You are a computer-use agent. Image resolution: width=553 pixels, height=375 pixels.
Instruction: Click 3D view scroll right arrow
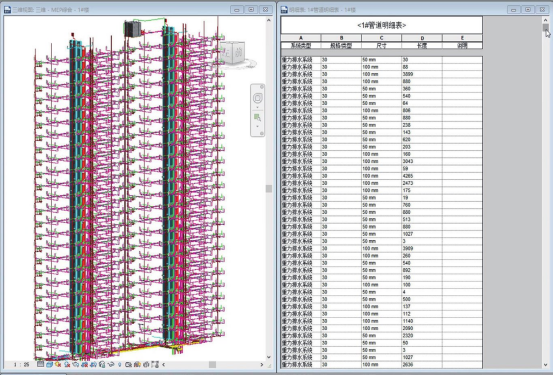[x=262, y=364]
